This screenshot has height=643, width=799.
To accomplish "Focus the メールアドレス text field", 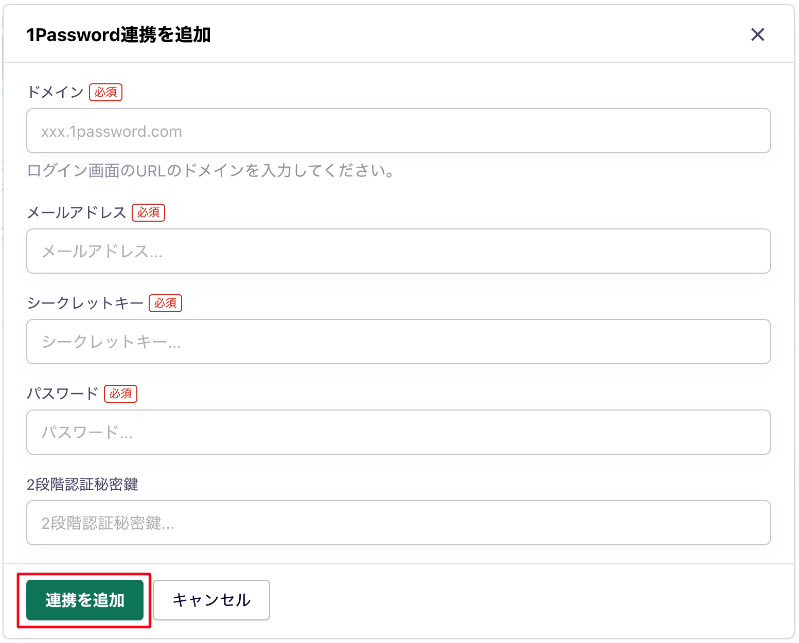I will (398, 251).
